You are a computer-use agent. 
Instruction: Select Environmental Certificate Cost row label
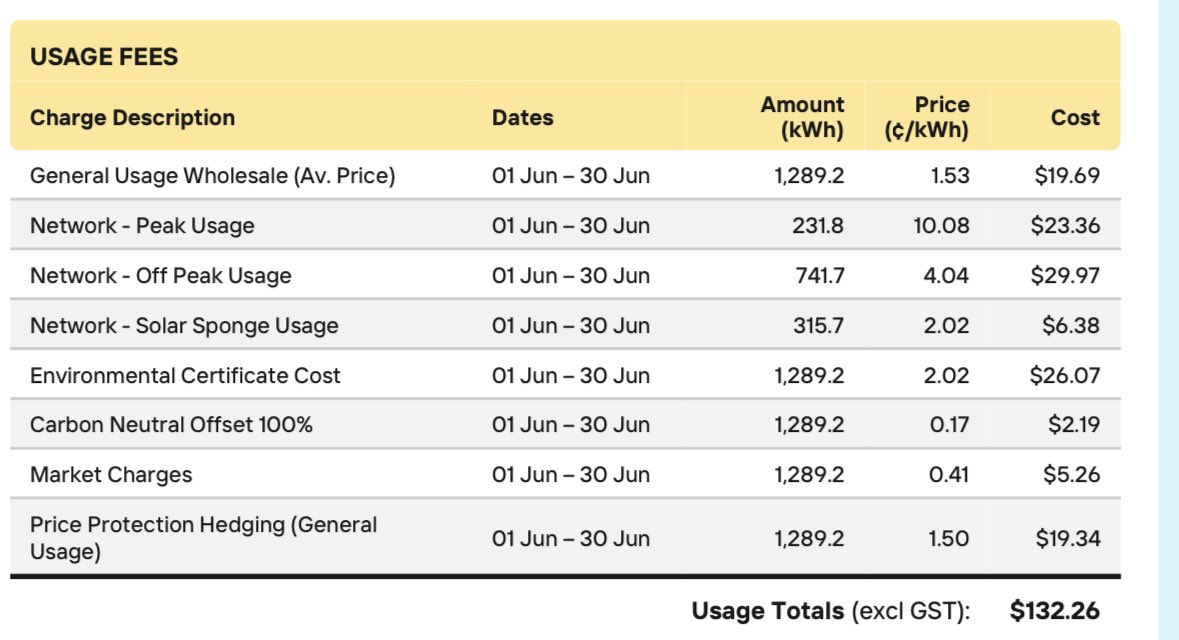point(185,375)
